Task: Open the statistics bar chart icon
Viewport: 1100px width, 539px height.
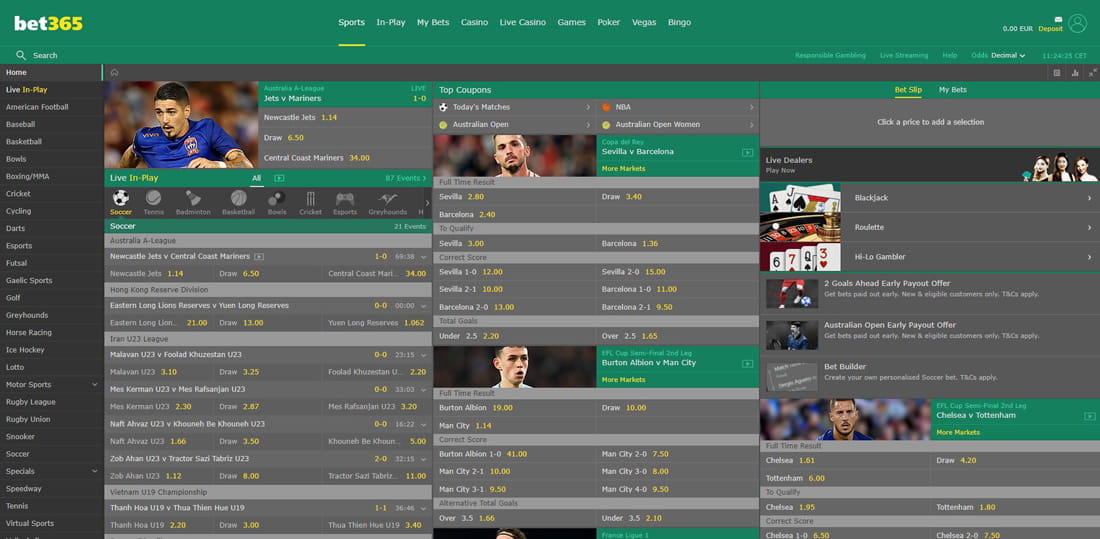Action: (x=1075, y=72)
